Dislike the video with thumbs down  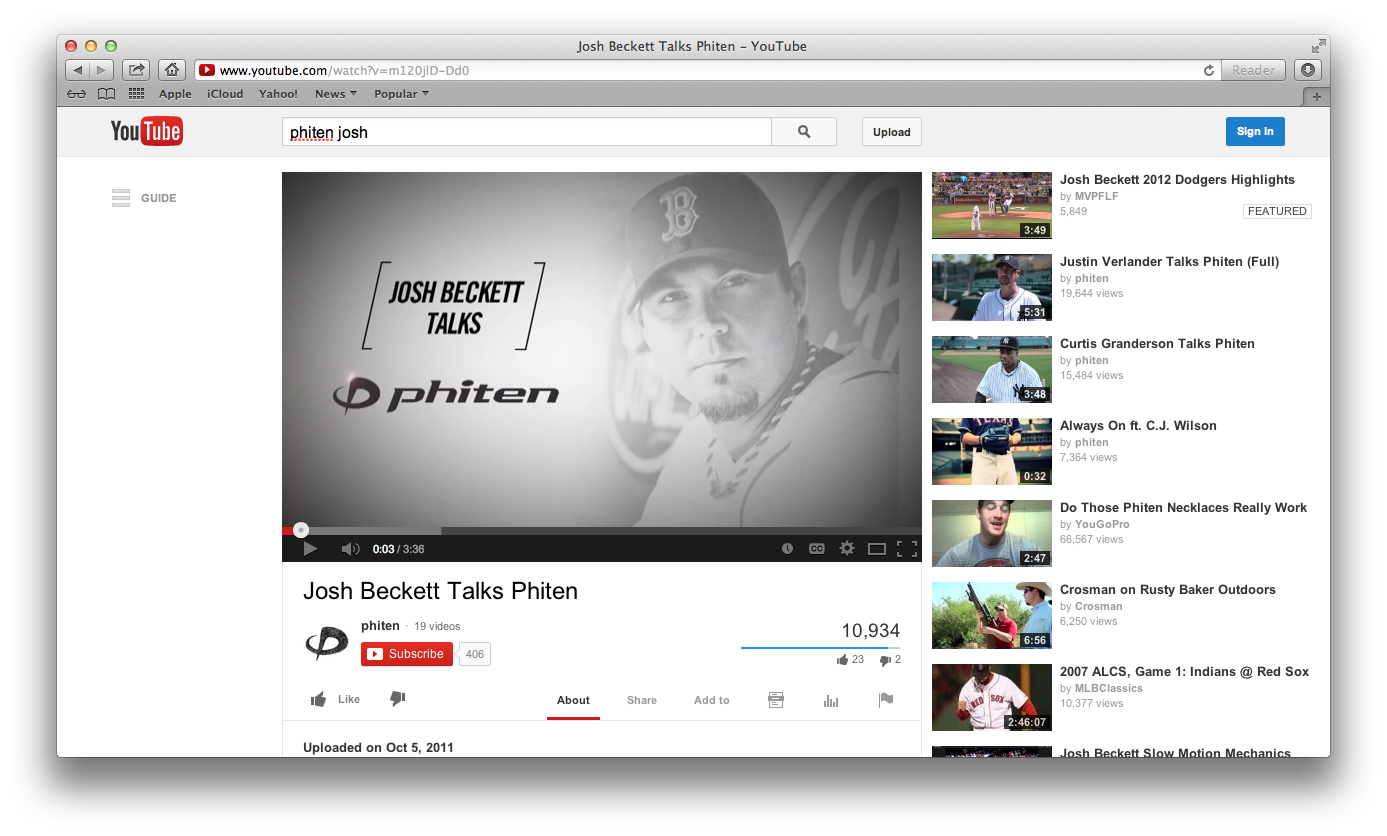coord(397,699)
